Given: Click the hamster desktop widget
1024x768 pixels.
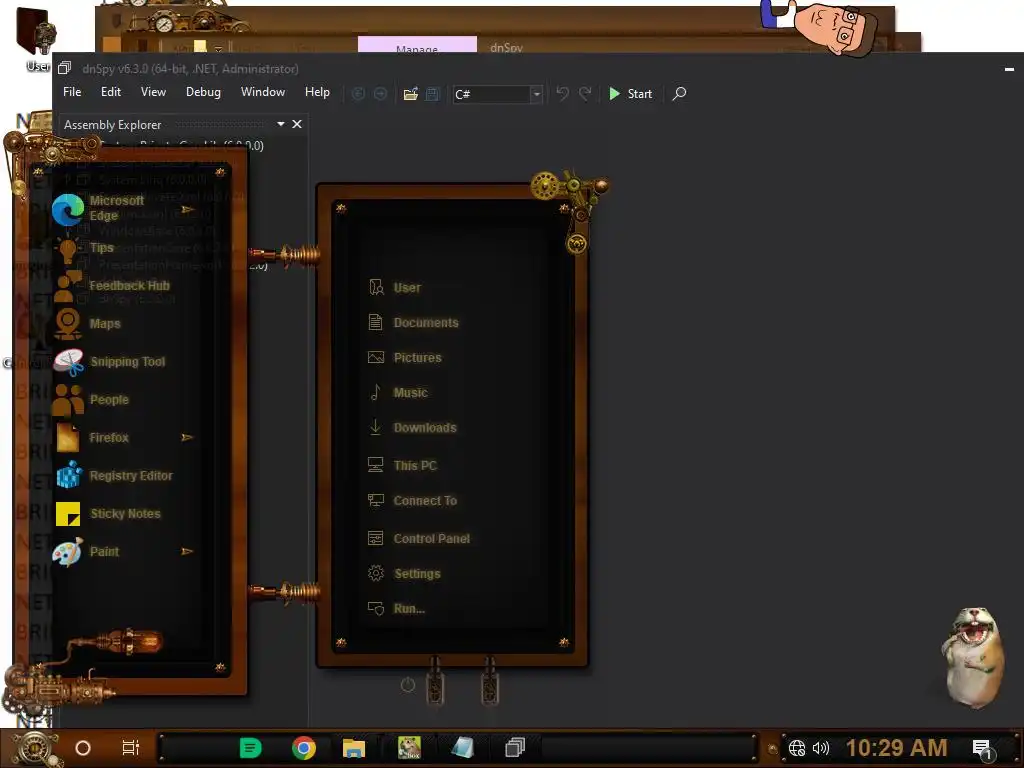Looking at the screenshot, I should pos(972,658).
